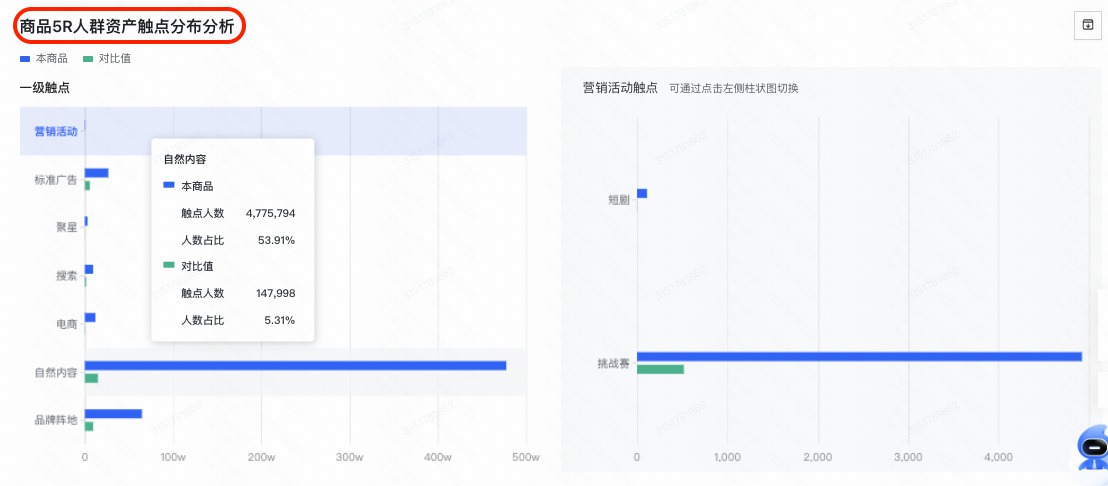Image resolution: width=1108 pixels, height=486 pixels.
Task: Open the blue robot assistant icon
Action: coord(1094,449)
